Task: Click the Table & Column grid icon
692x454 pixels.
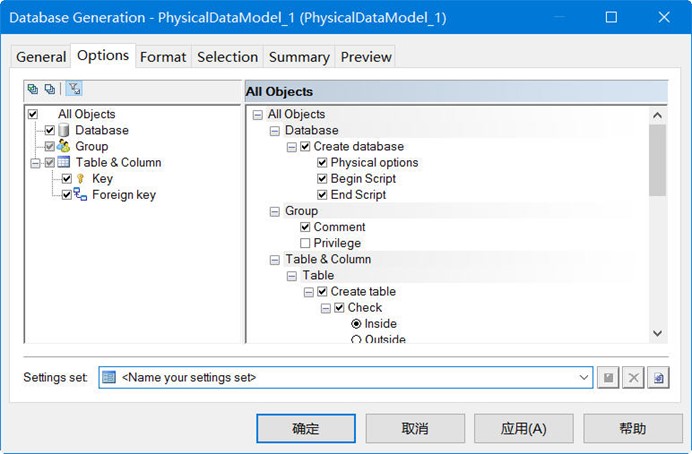Action: click(64, 162)
